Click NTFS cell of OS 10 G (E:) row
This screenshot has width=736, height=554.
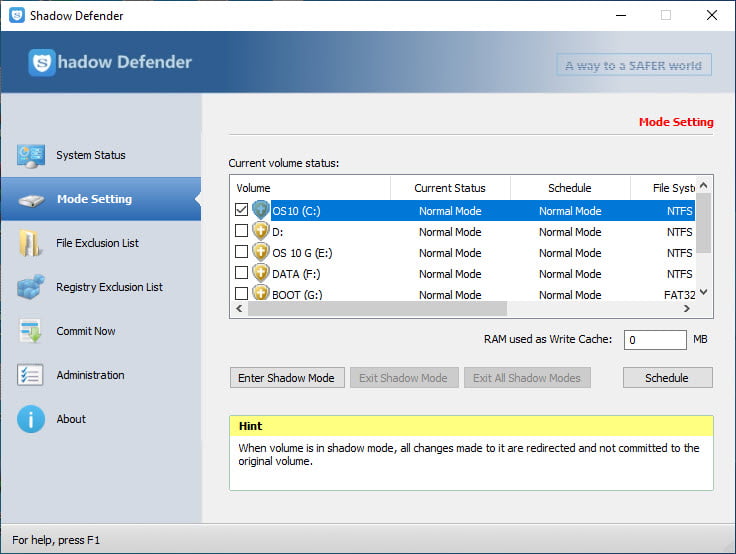(679, 253)
